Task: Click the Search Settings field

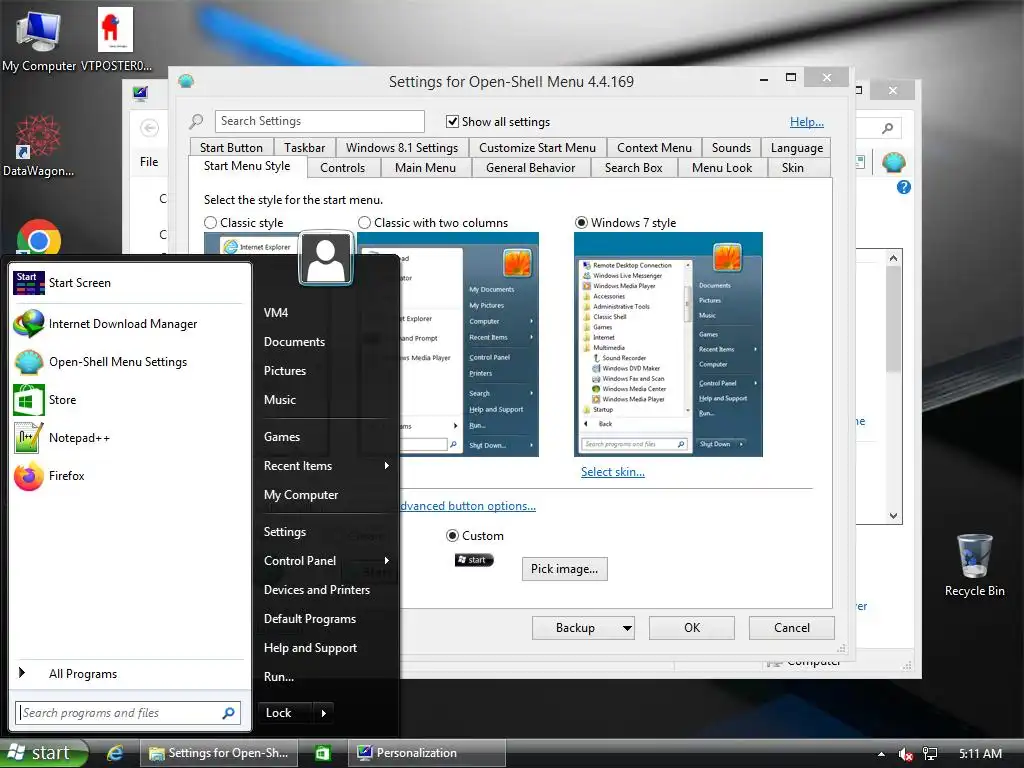Action: [x=319, y=121]
